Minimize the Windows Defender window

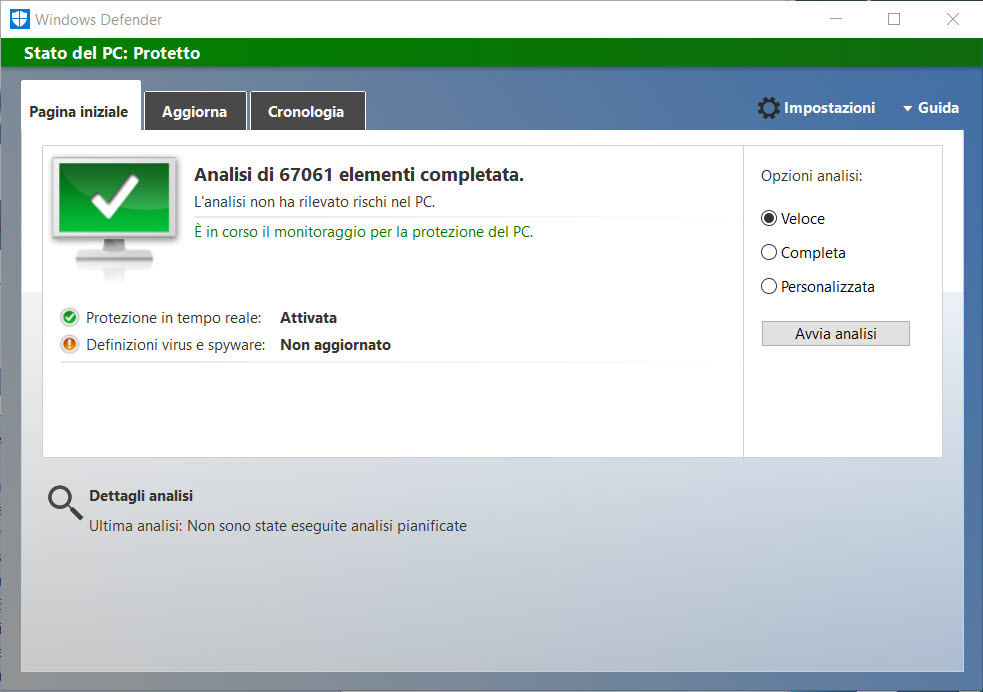836,19
